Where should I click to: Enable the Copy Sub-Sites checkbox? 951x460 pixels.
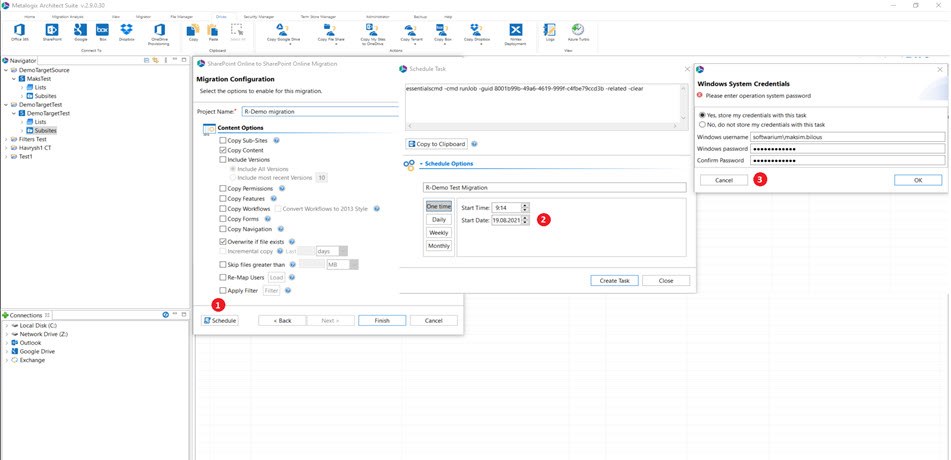click(x=223, y=140)
